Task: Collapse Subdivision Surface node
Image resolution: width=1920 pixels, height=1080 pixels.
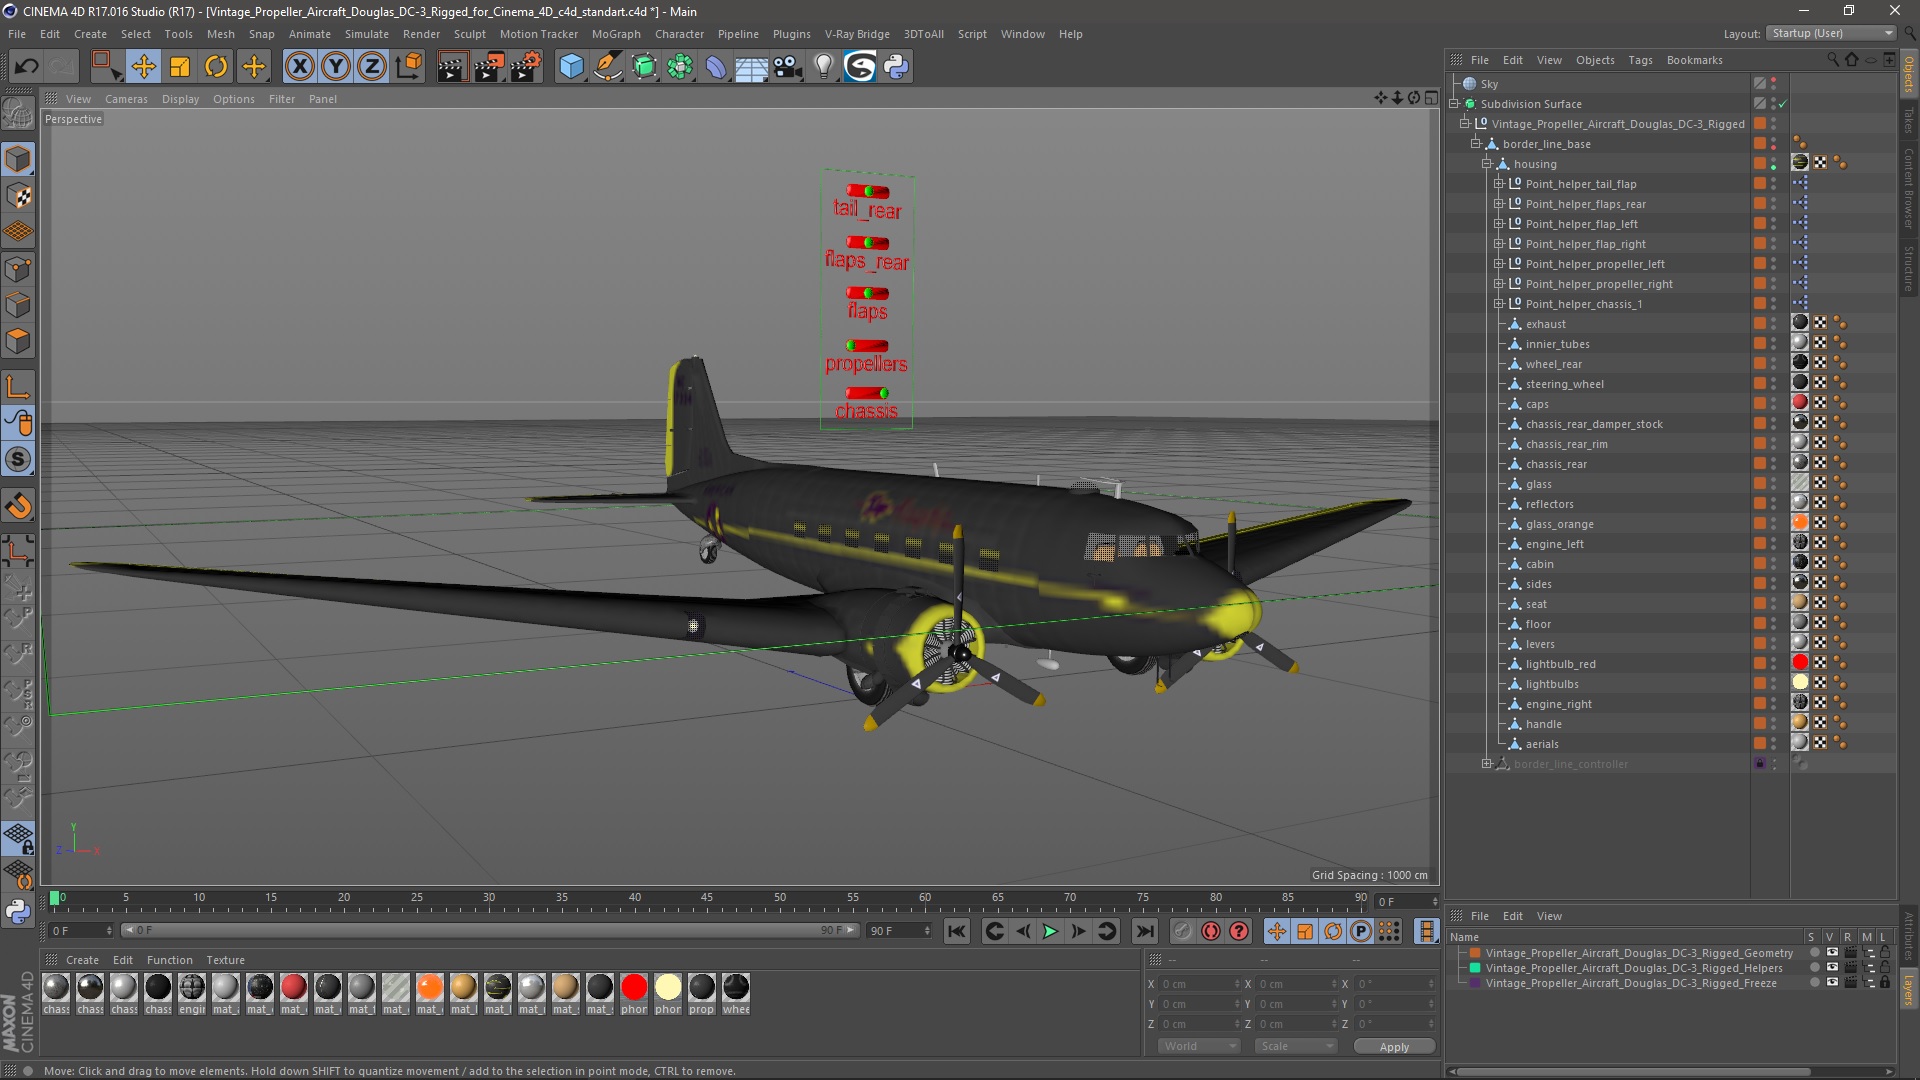Action: tap(1454, 104)
